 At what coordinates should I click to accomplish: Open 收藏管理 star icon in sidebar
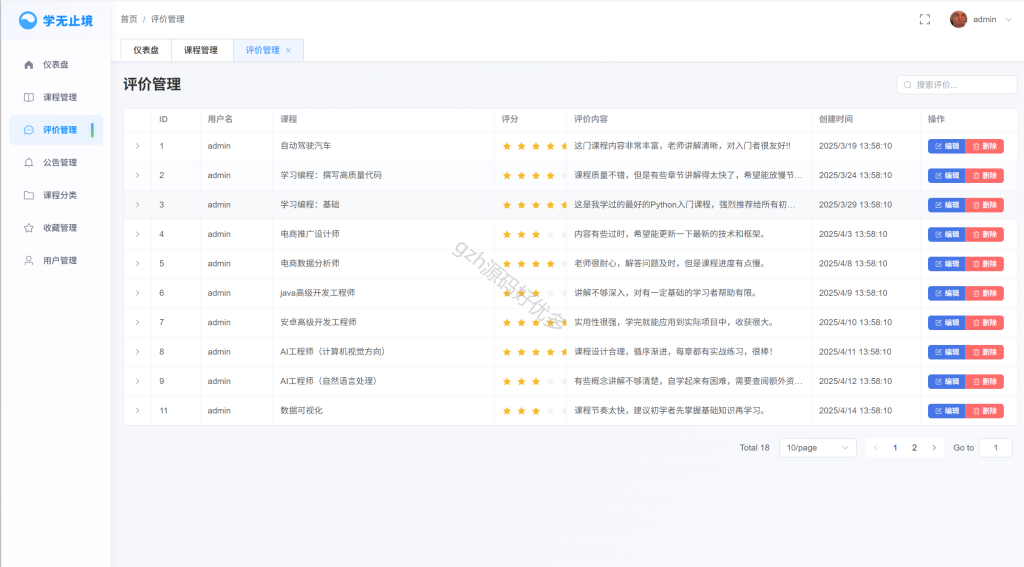pyautogui.click(x=29, y=228)
